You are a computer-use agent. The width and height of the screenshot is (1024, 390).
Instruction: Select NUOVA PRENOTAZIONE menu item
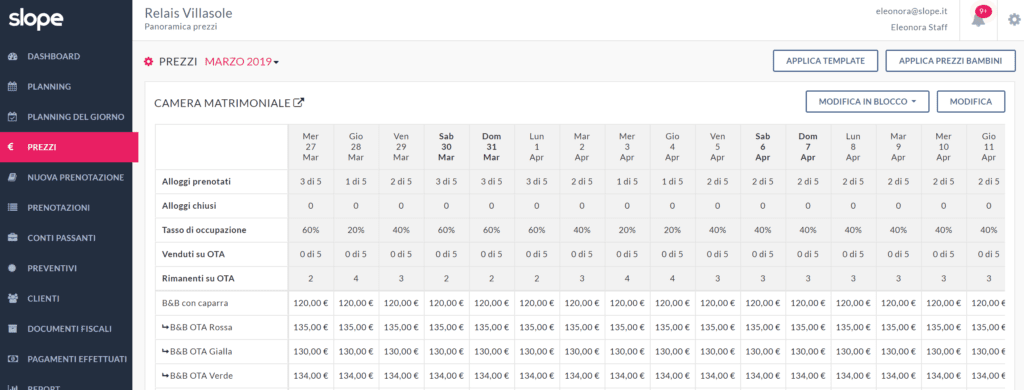(76, 178)
